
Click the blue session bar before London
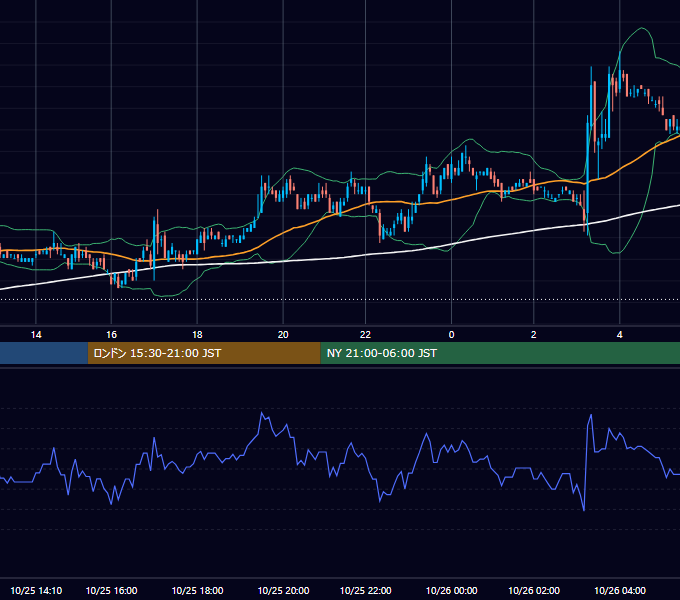(x=44, y=353)
